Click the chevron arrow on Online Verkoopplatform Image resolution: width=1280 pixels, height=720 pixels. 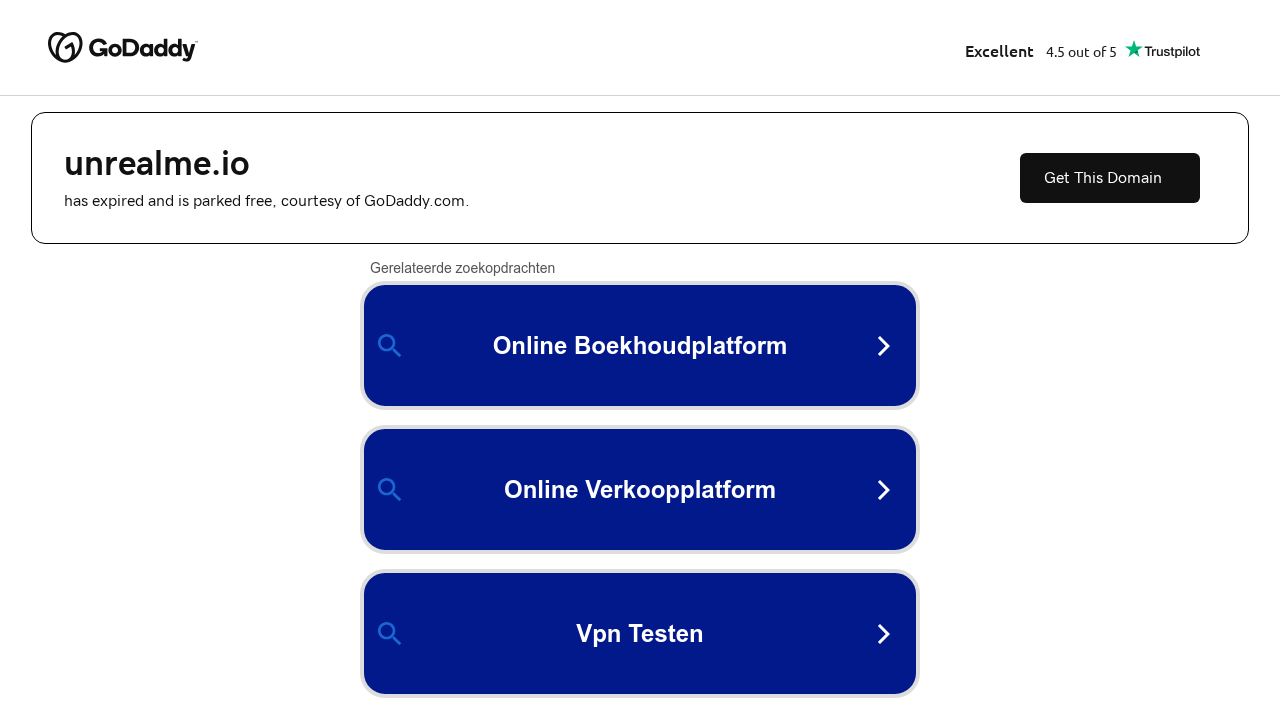click(884, 490)
